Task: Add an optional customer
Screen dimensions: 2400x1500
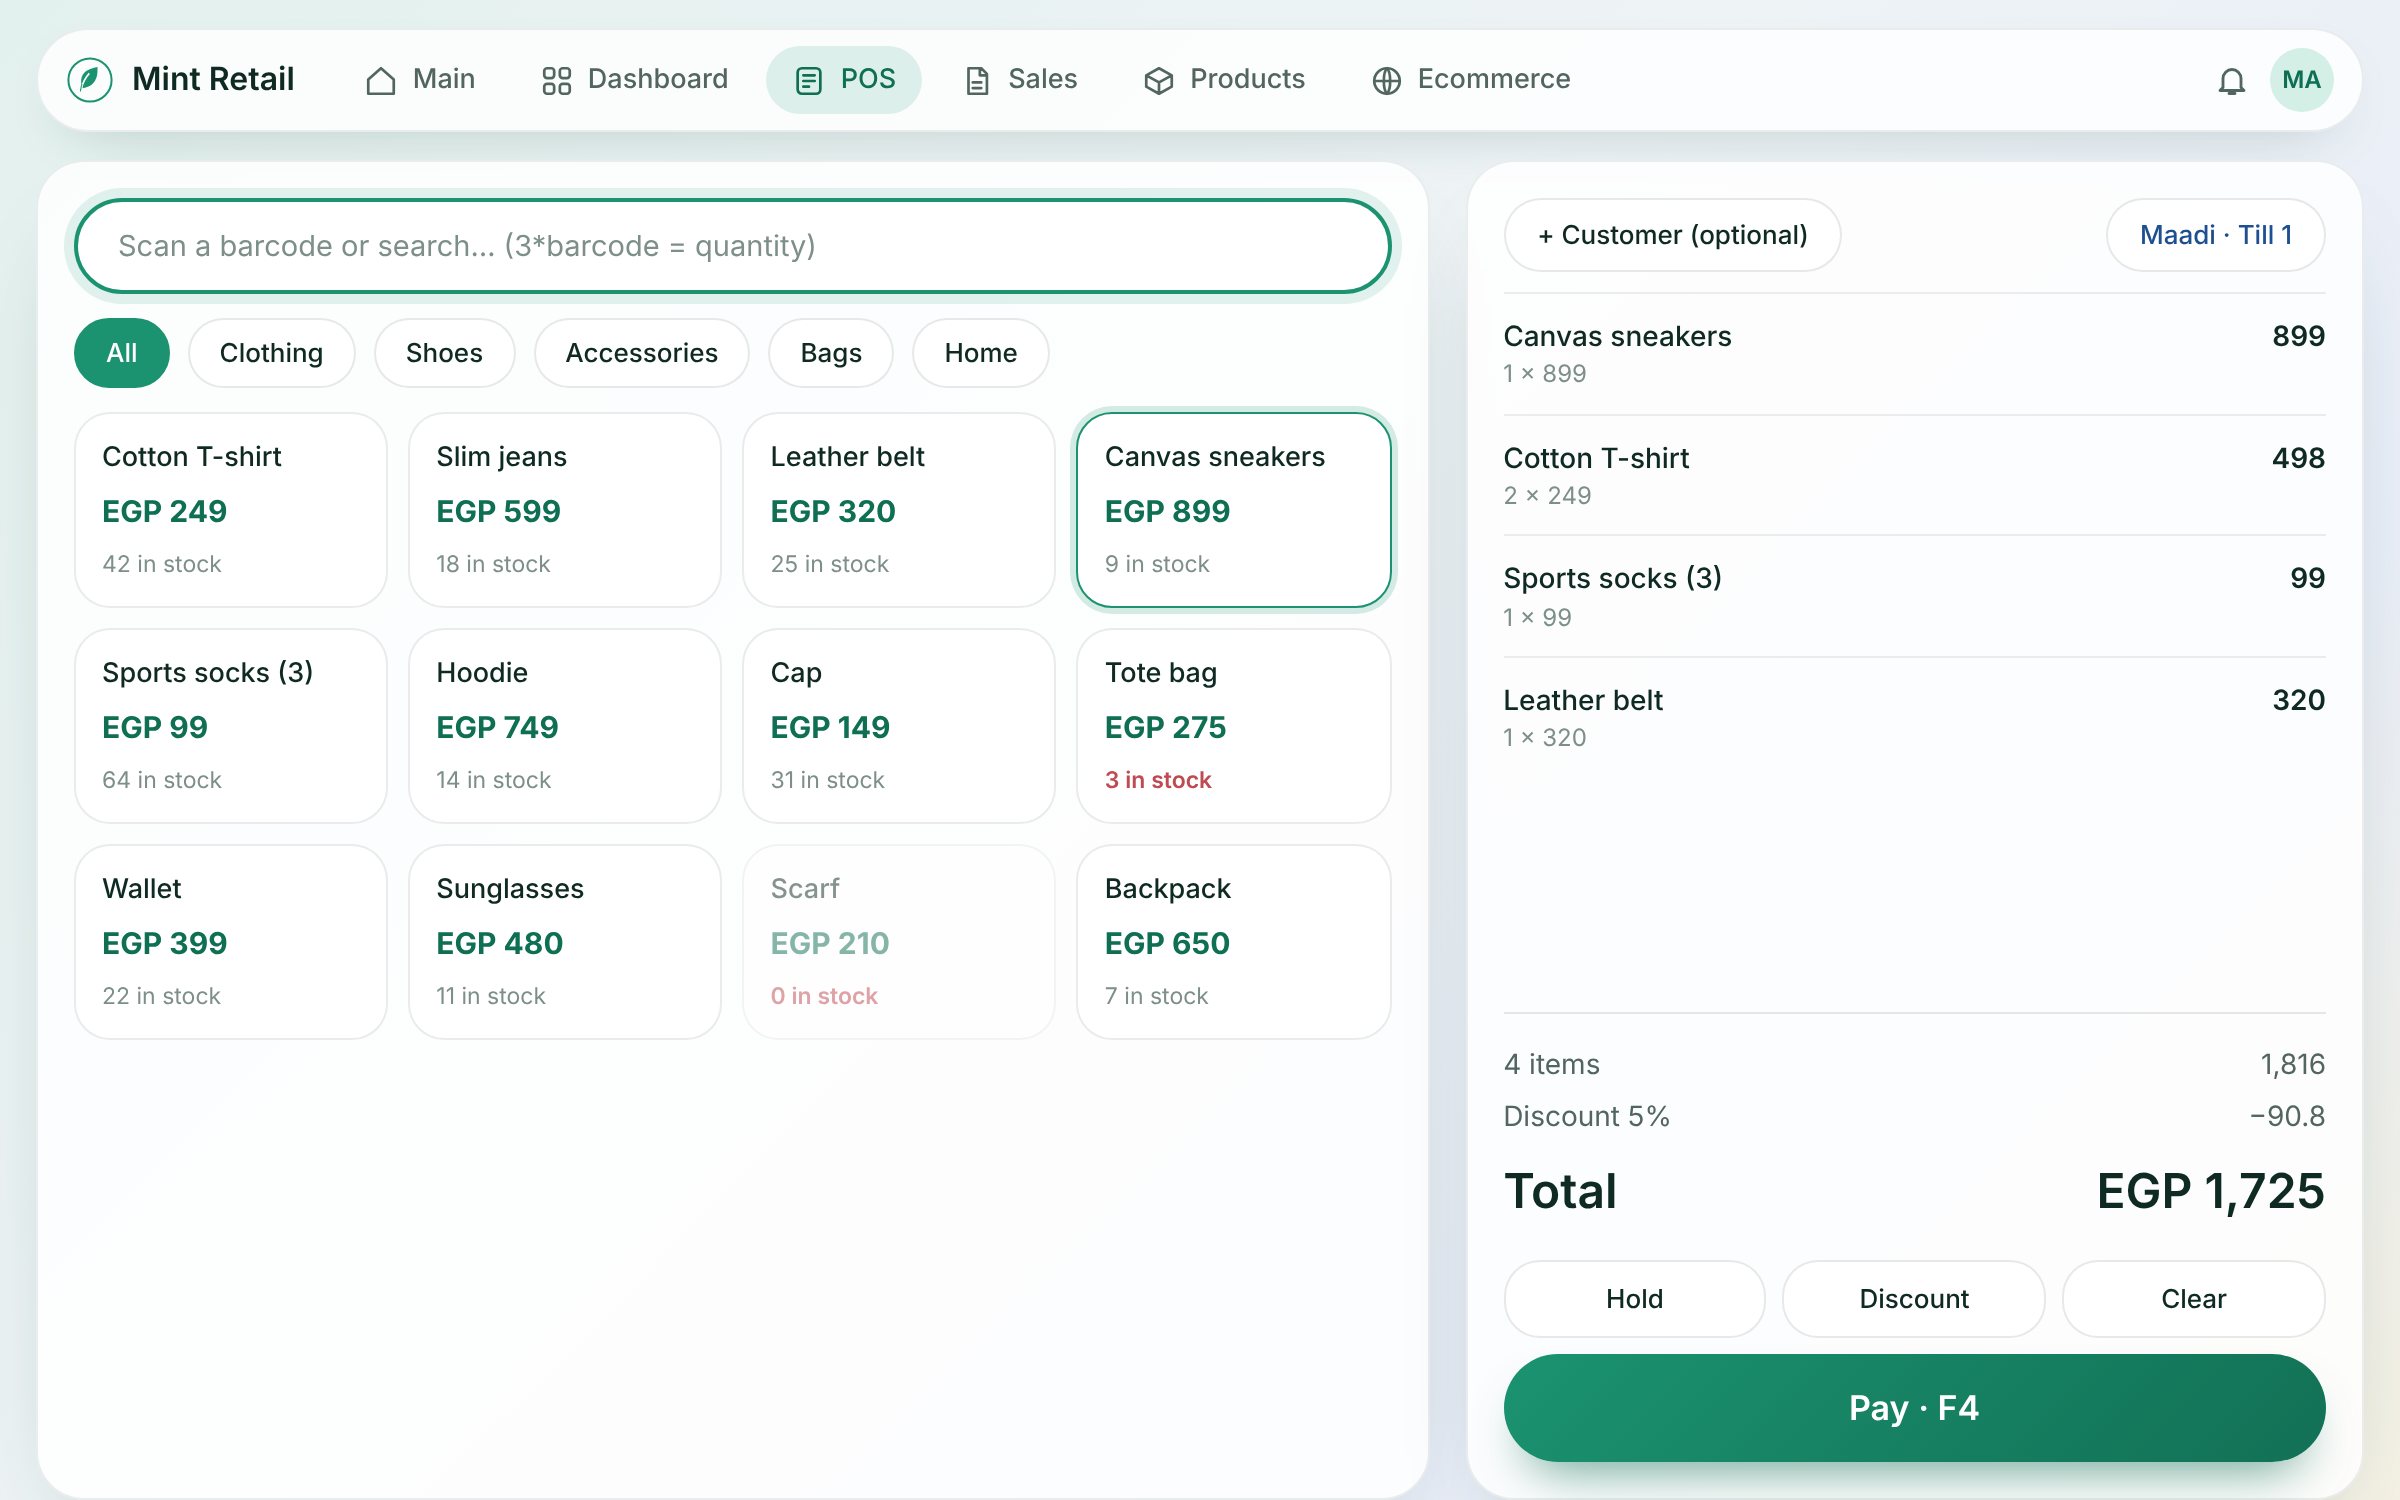Action: tap(1672, 235)
